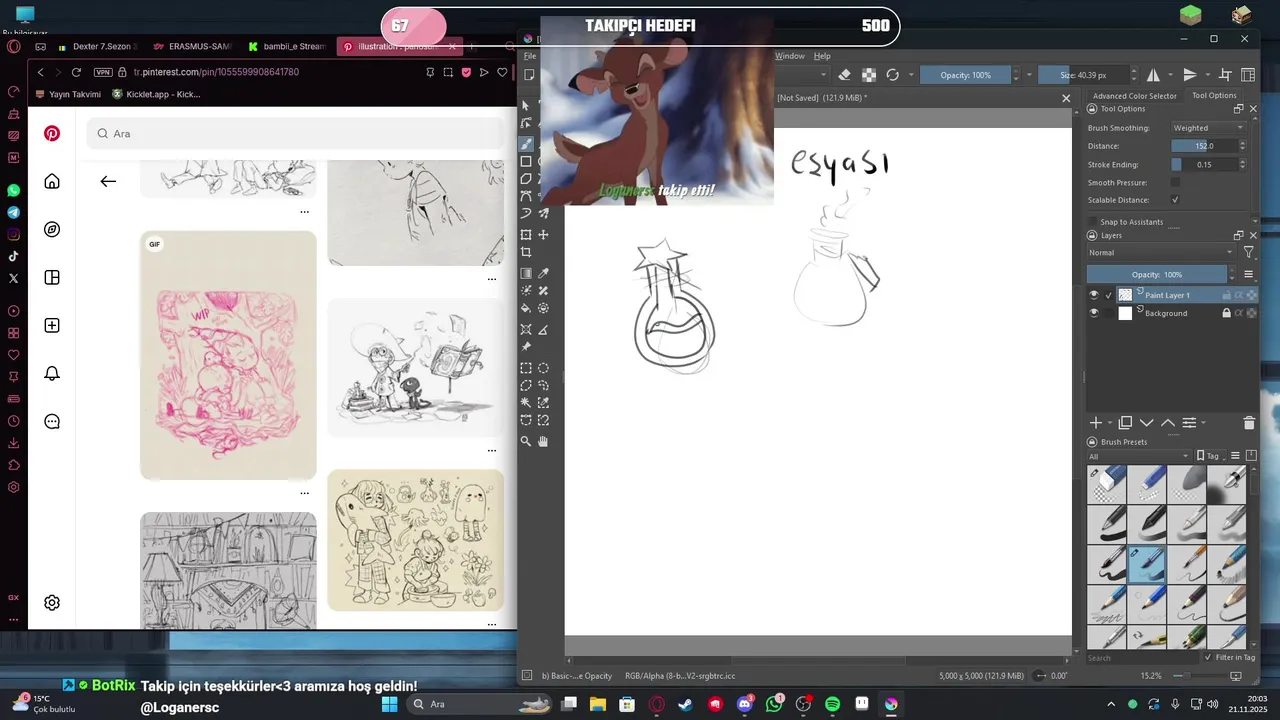This screenshot has width=1280, height=720.
Task: Select the Rectangle tool in Krita toolbox
Action: click(x=526, y=162)
